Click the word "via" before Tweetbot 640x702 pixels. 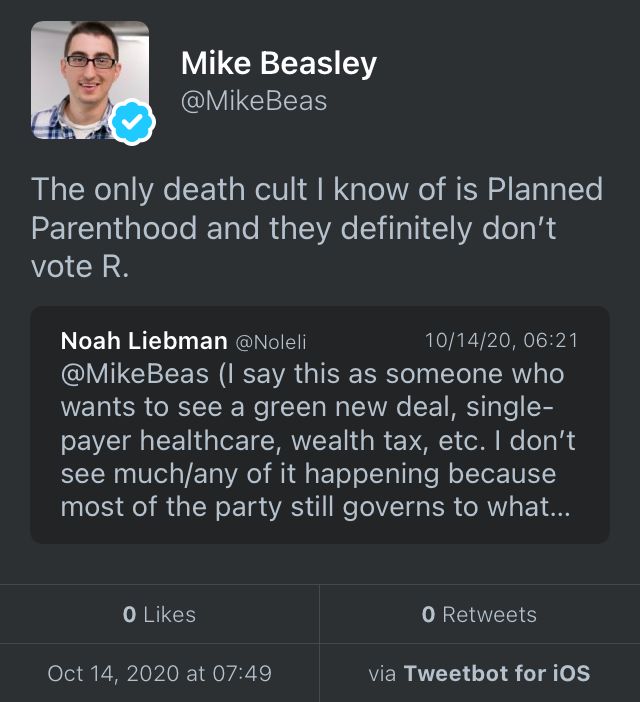click(x=382, y=673)
